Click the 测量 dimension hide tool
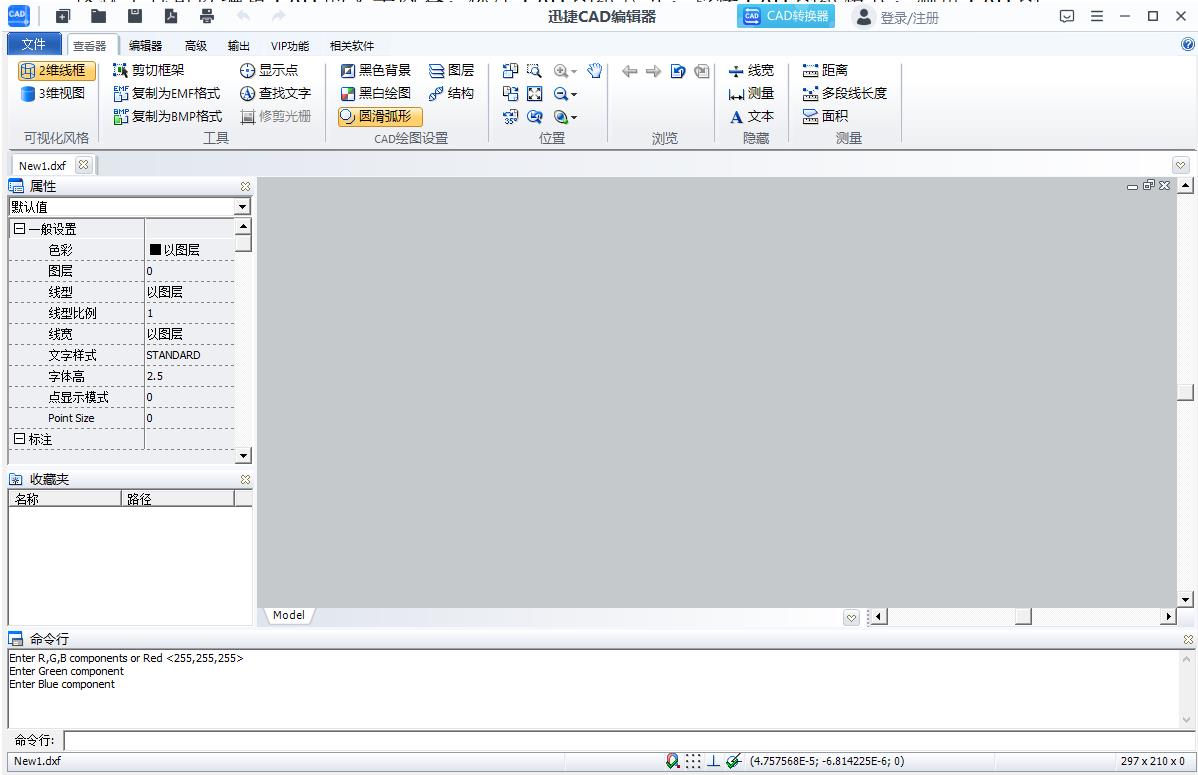The image size is (1198, 775). [751, 94]
